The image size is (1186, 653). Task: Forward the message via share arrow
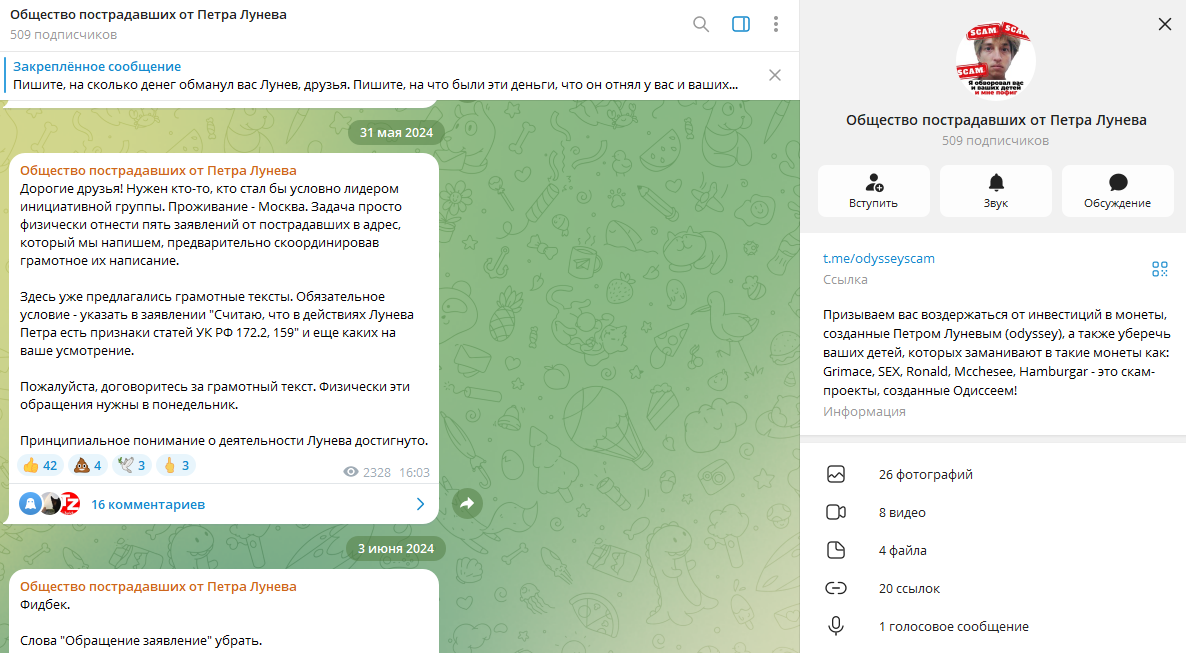click(x=467, y=503)
